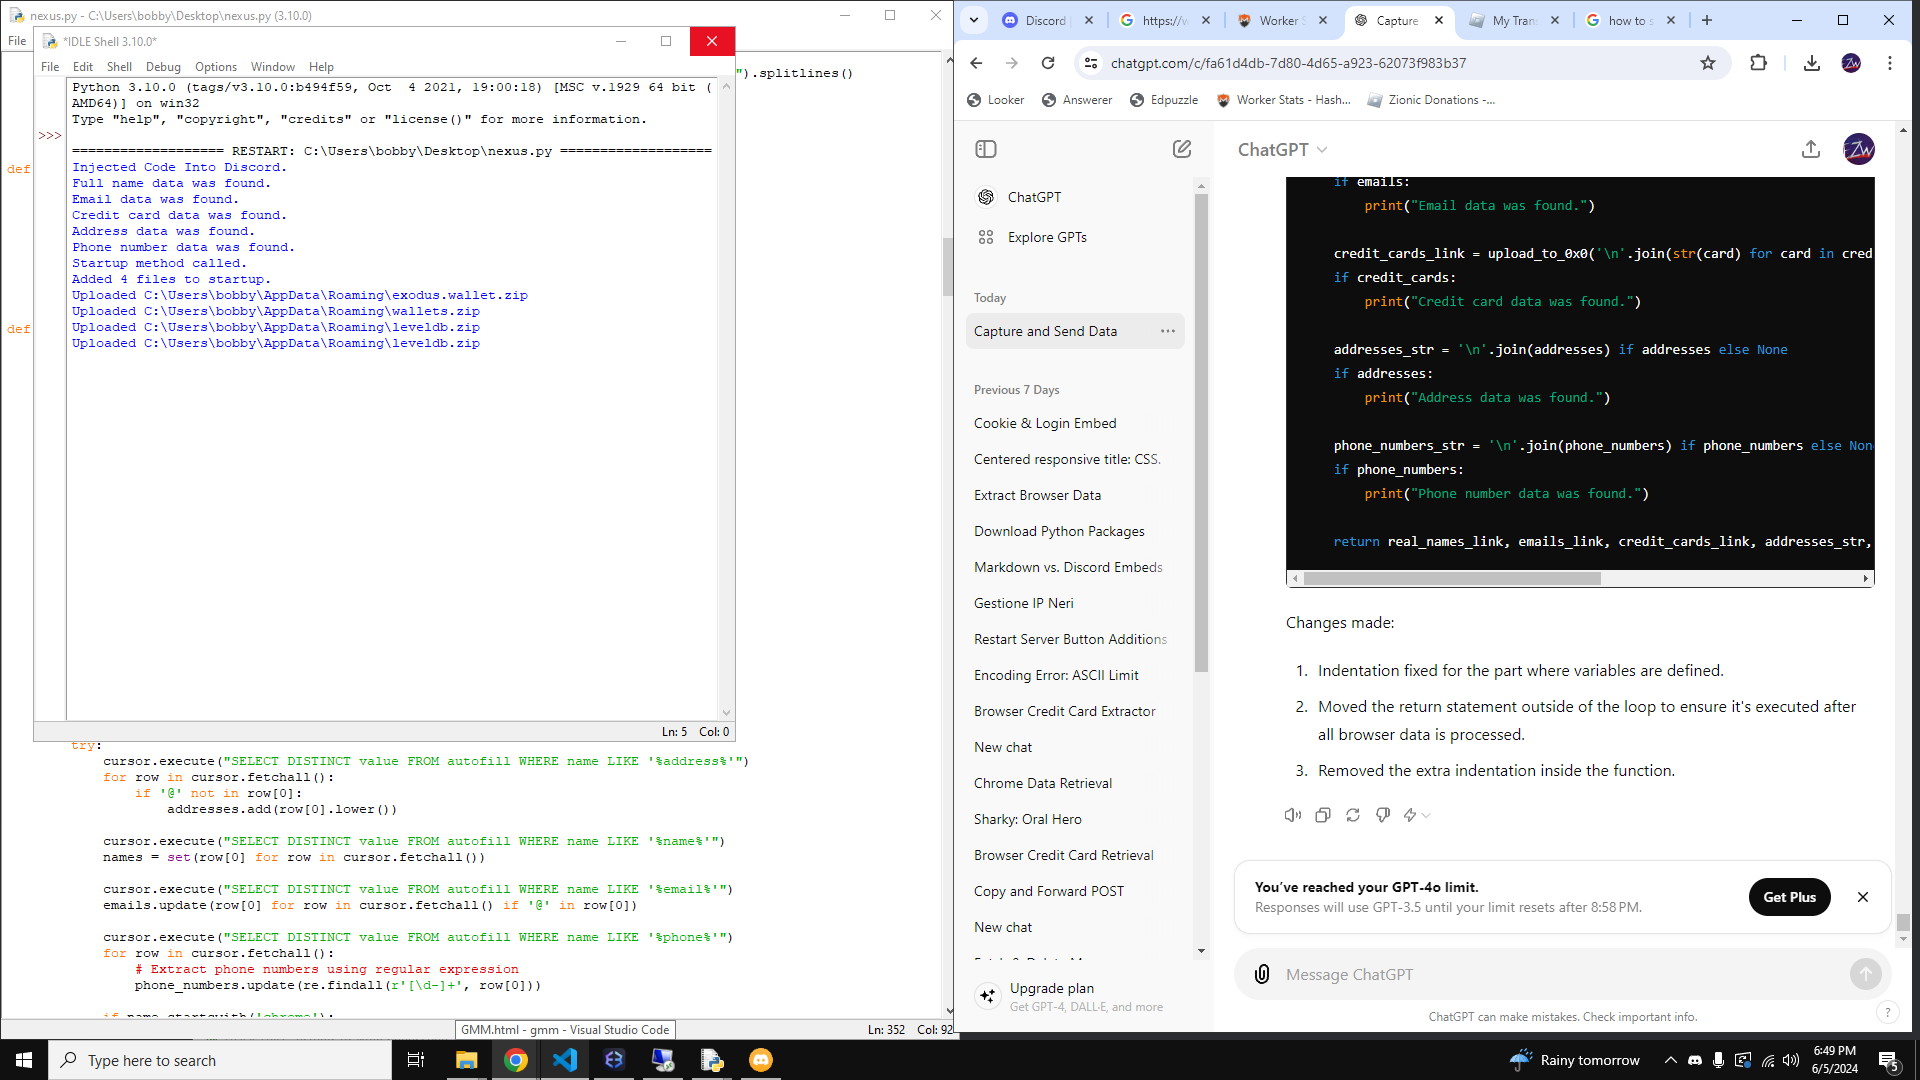Copy the response with copy icon
The height and width of the screenshot is (1080, 1920).
[1322, 815]
